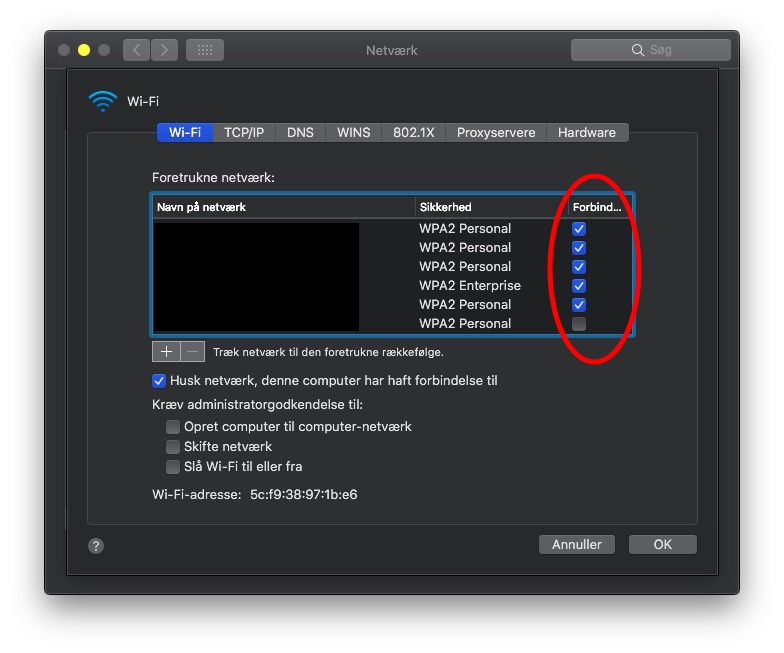Toggle auto-join checkbox for third WPA2 Personal row

[x=579, y=267]
